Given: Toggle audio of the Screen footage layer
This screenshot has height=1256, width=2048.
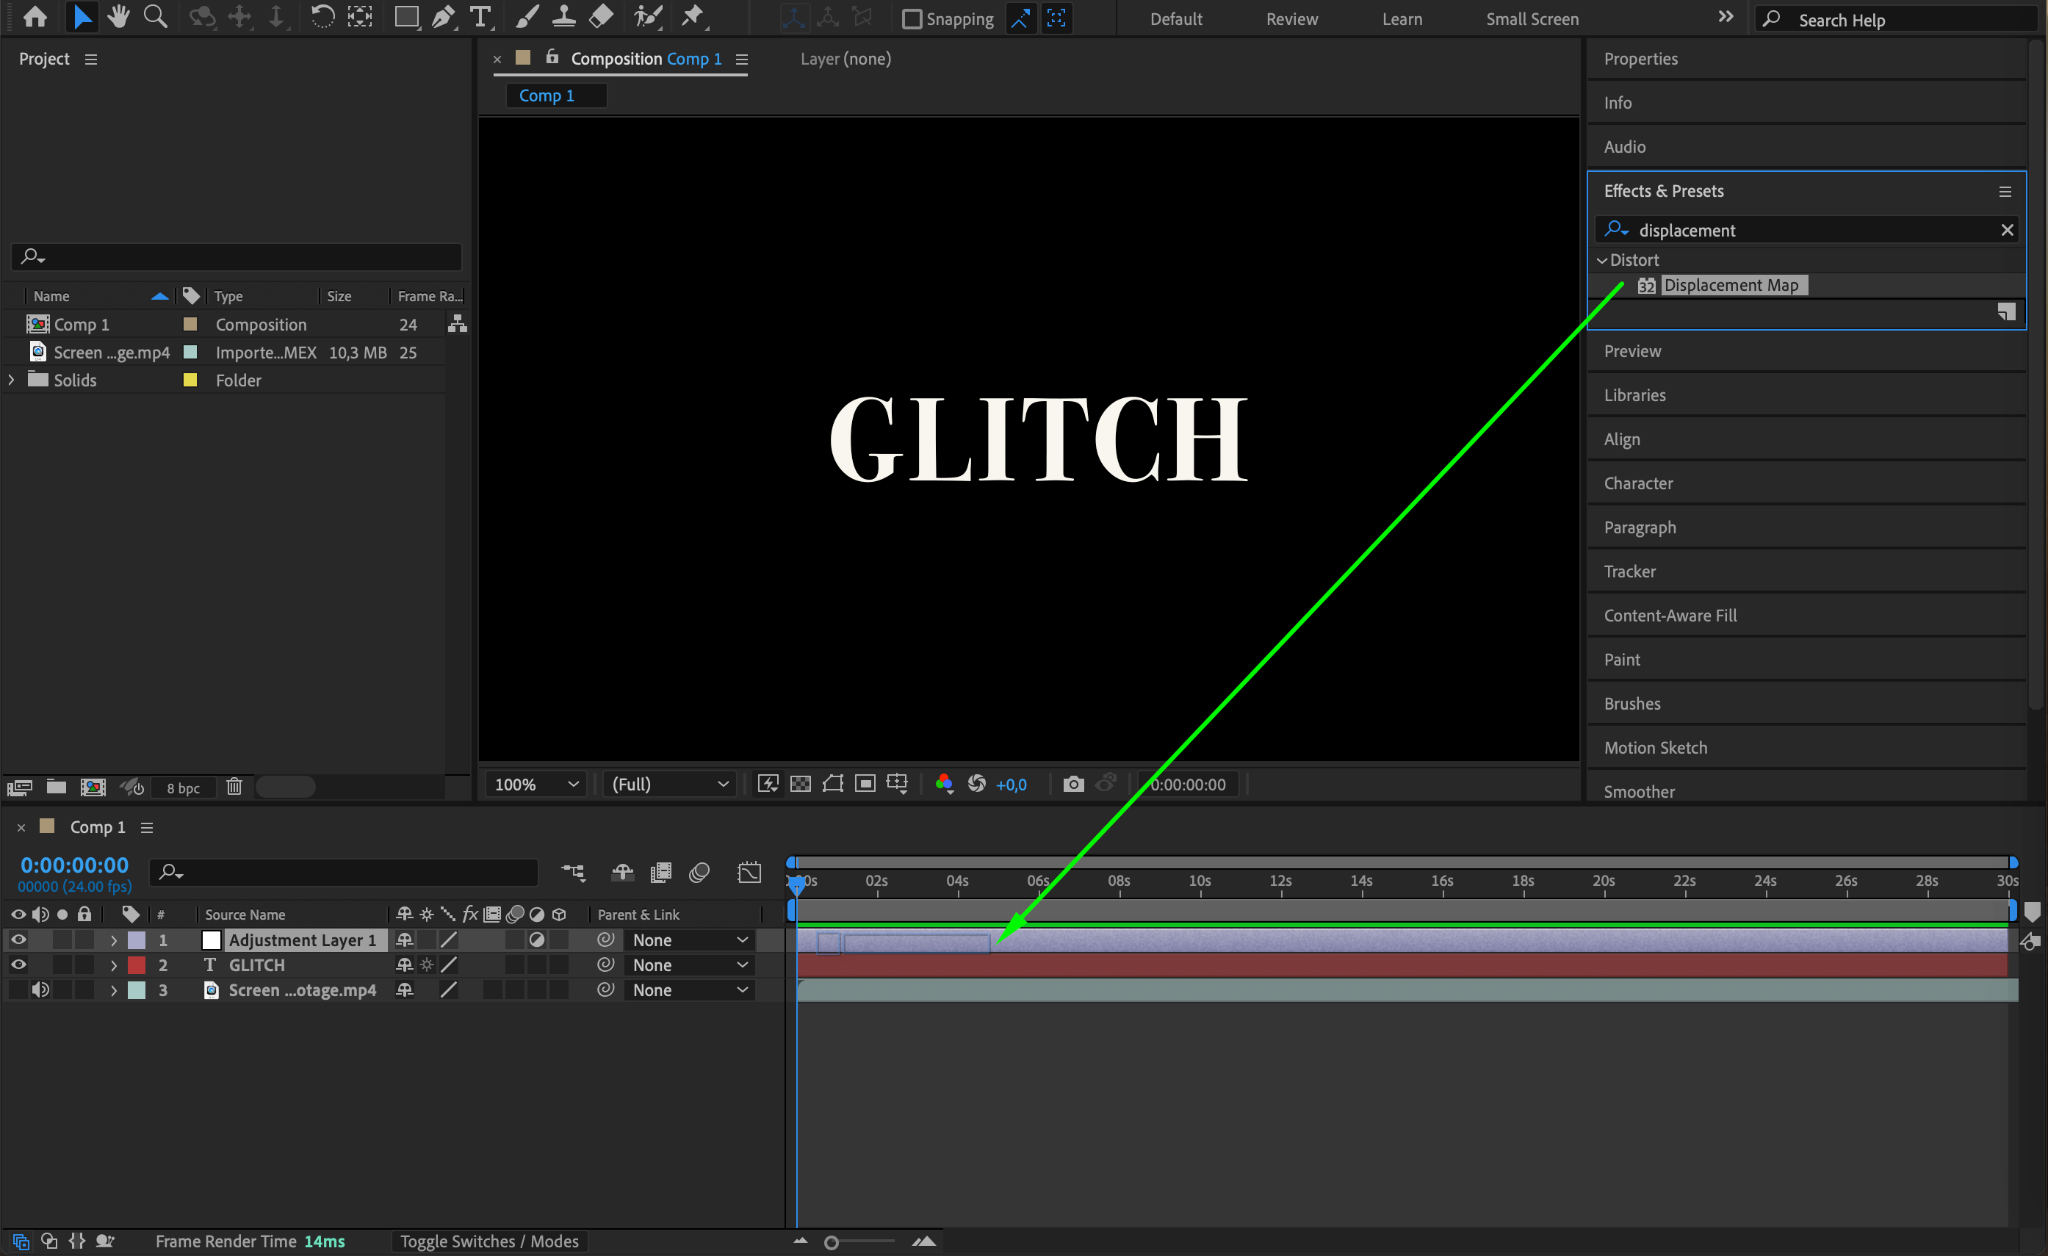Looking at the screenshot, I should 40,990.
